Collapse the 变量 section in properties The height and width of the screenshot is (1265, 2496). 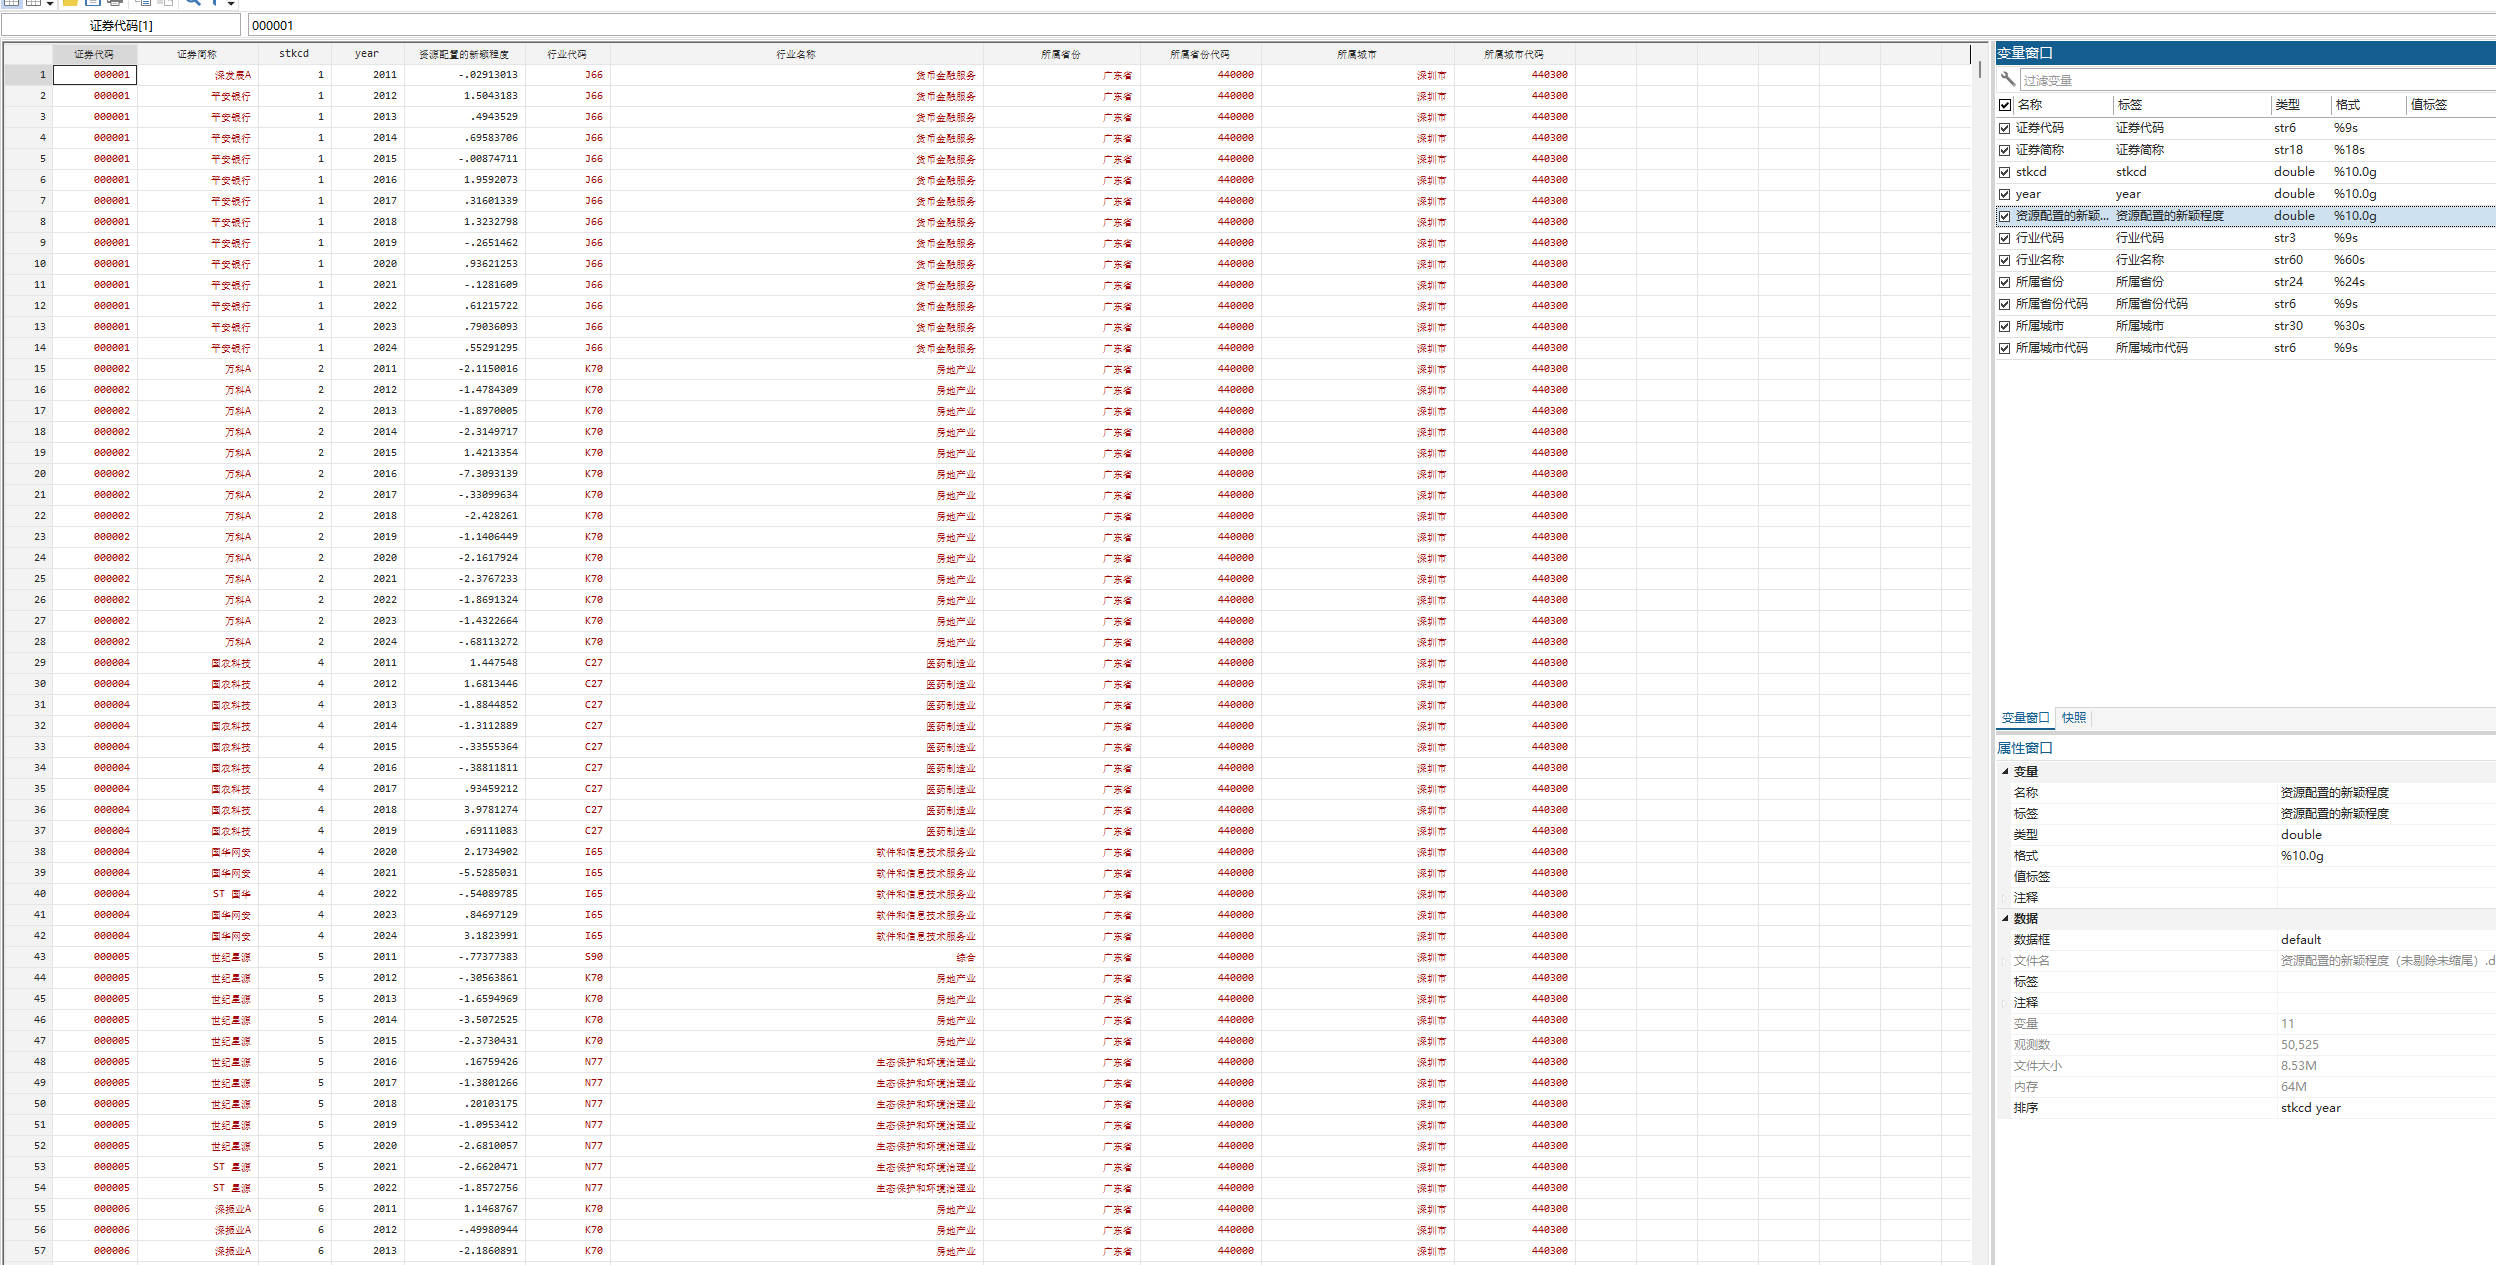(x=2005, y=771)
